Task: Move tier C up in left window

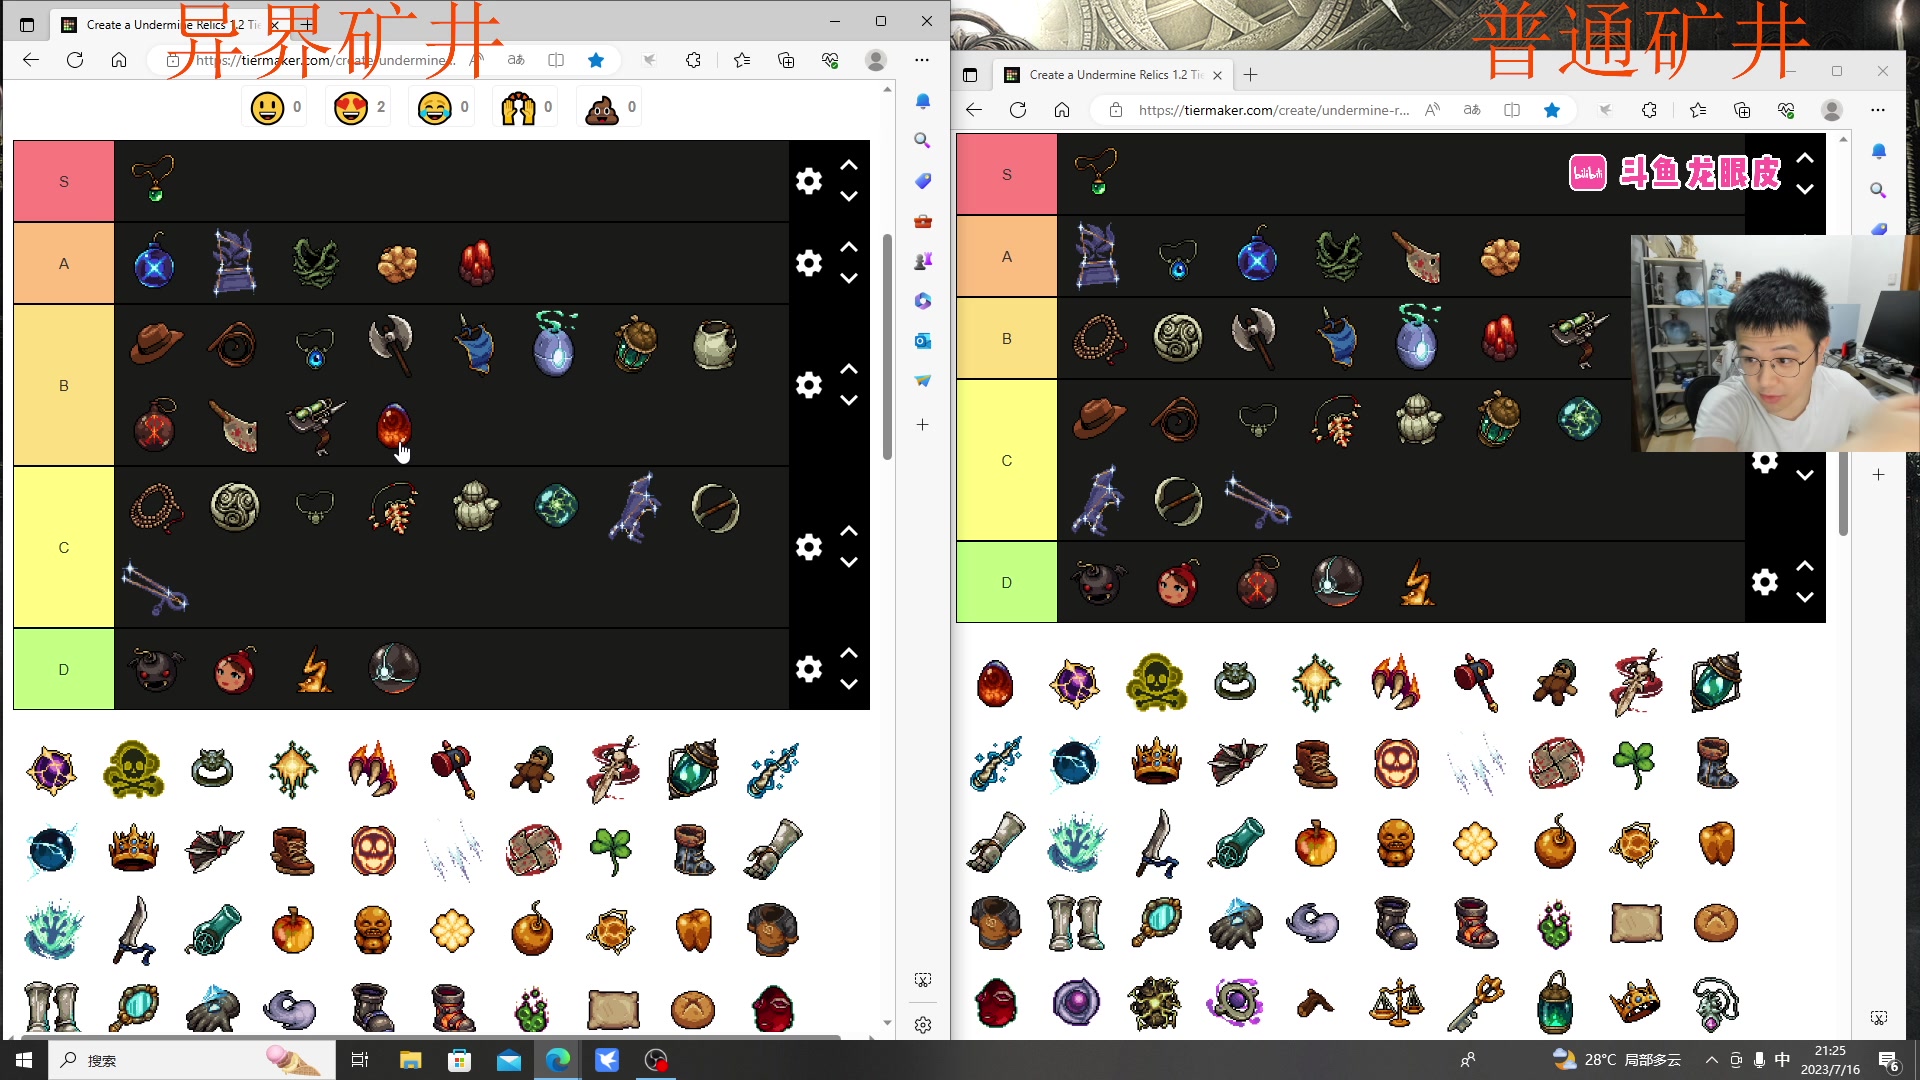Action: pyautogui.click(x=849, y=531)
